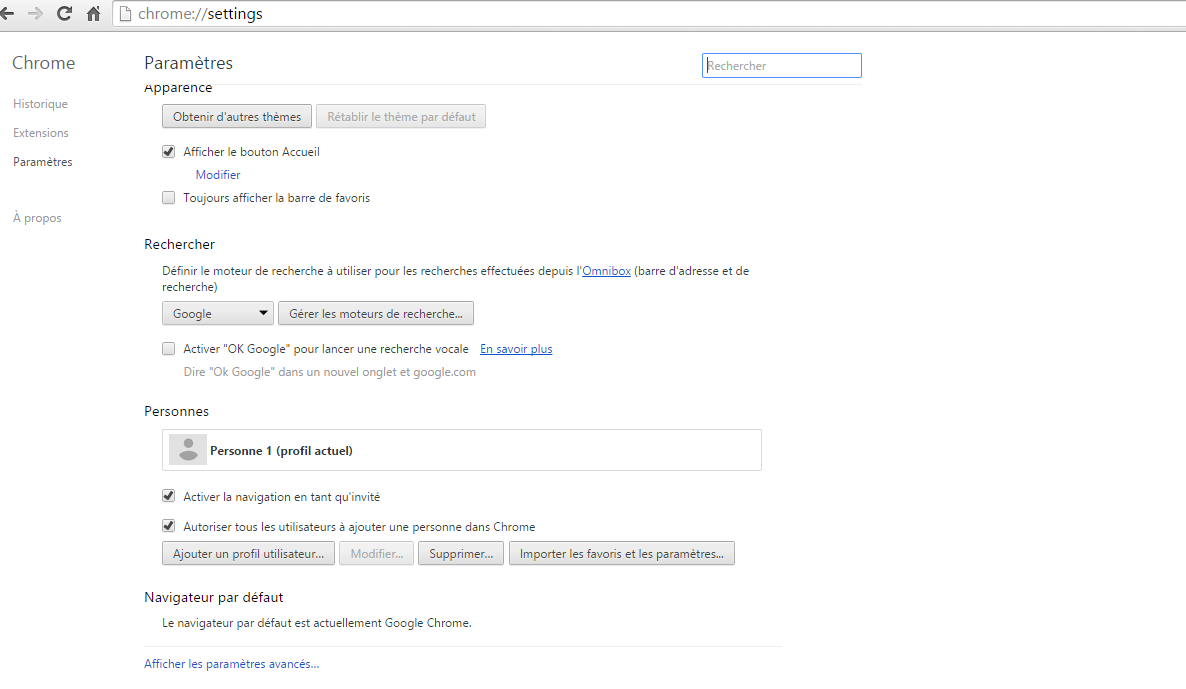Select the Personne 1 profile avatar
The width and height of the screenshot is (1186, 689).
point(188,450)
